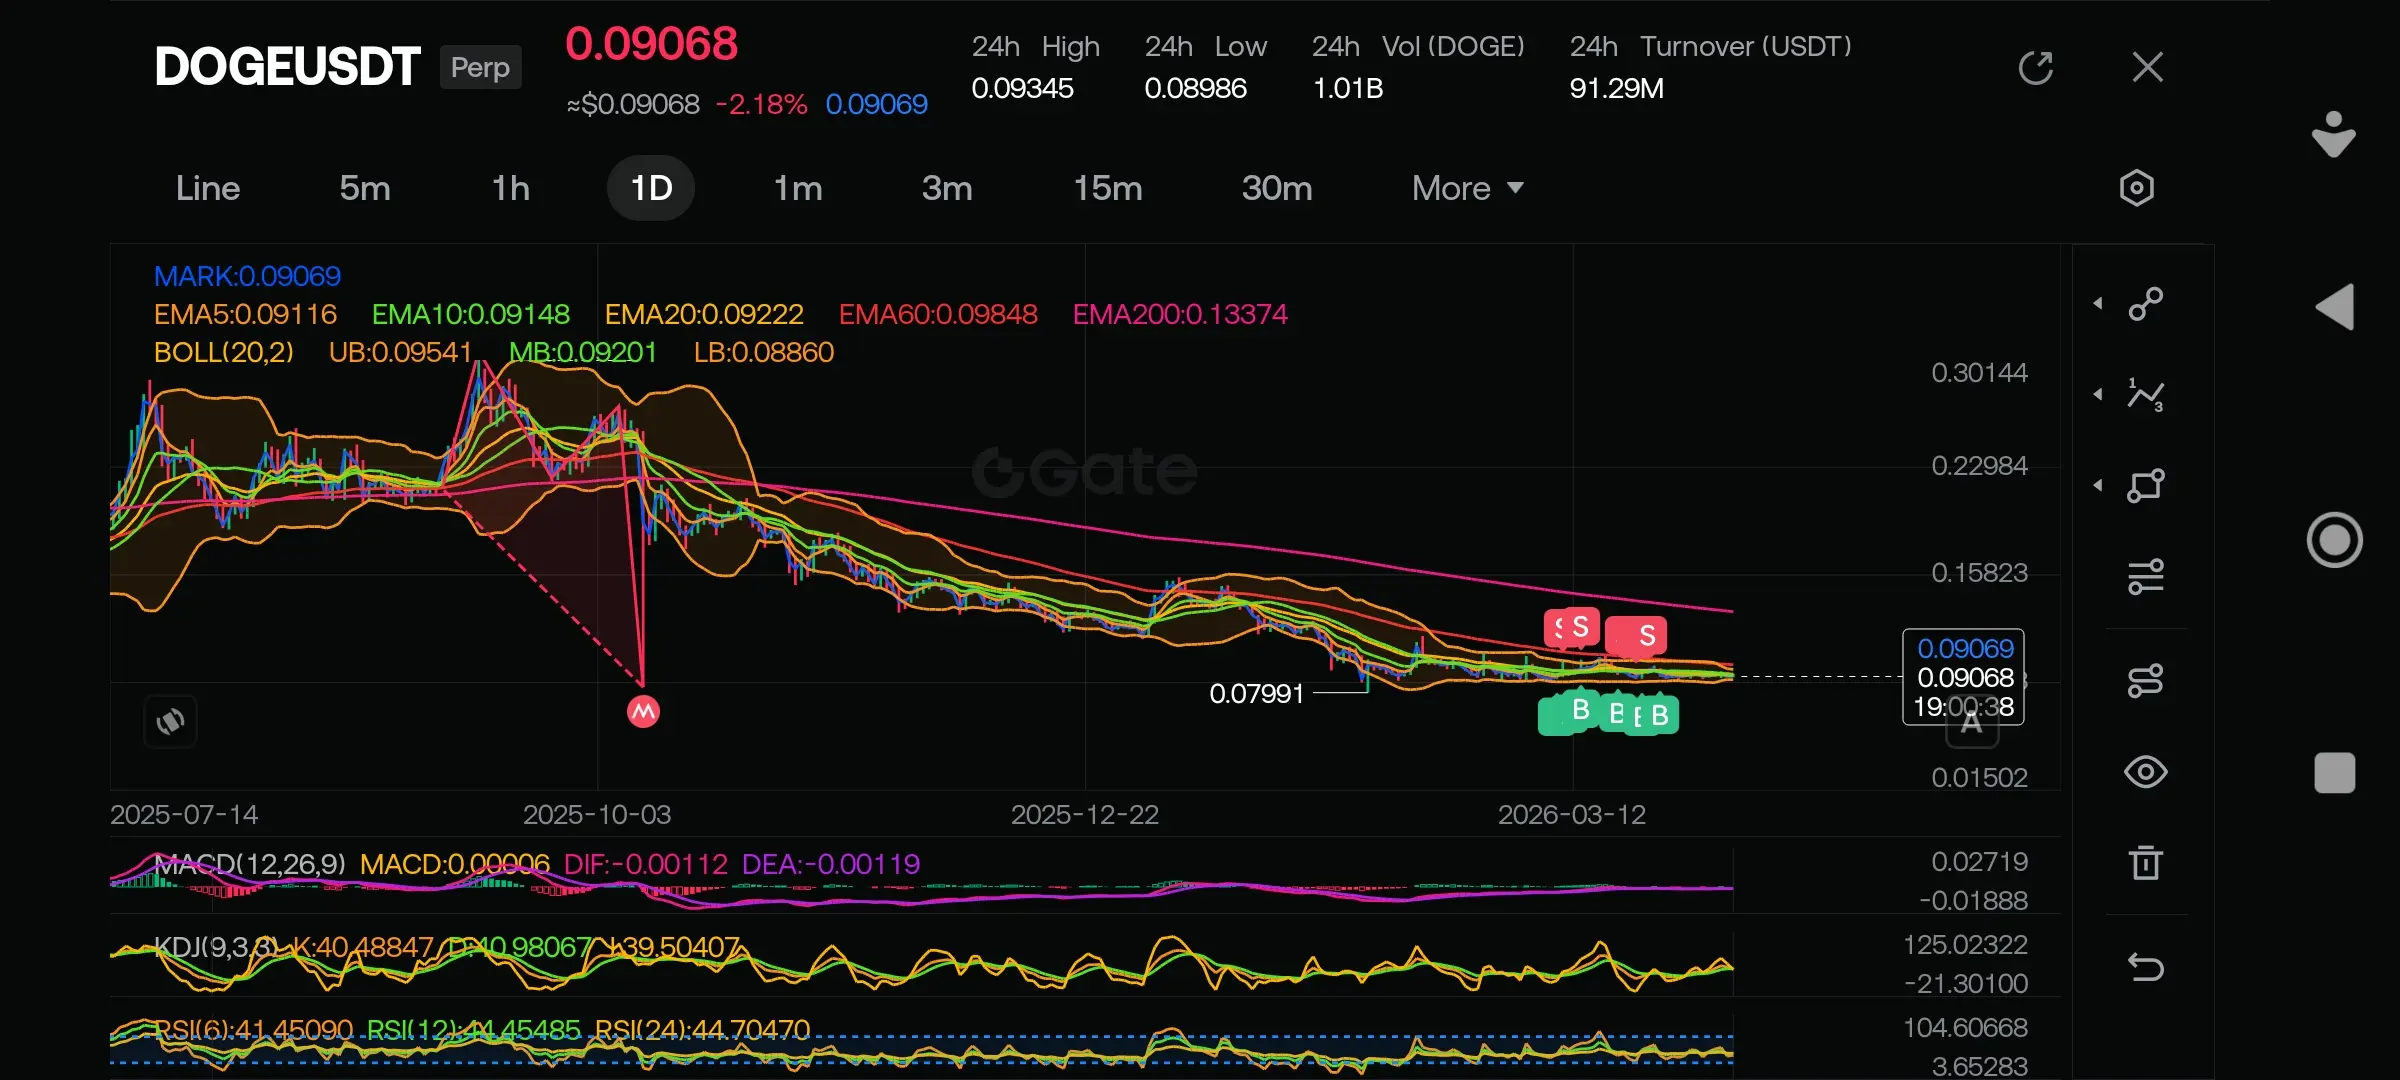2400x1080 pixels.
Task: Click the trash icon to delete drawings
Action: pos(2145,862)
